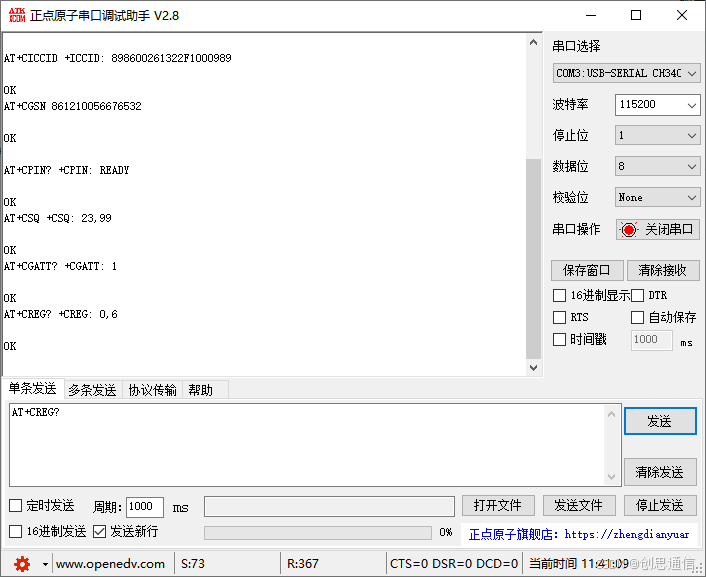Screen dimensions: 706x577
Task: Enable 16进制发送 hex send checkbox
Action: [x=16, y=532]
